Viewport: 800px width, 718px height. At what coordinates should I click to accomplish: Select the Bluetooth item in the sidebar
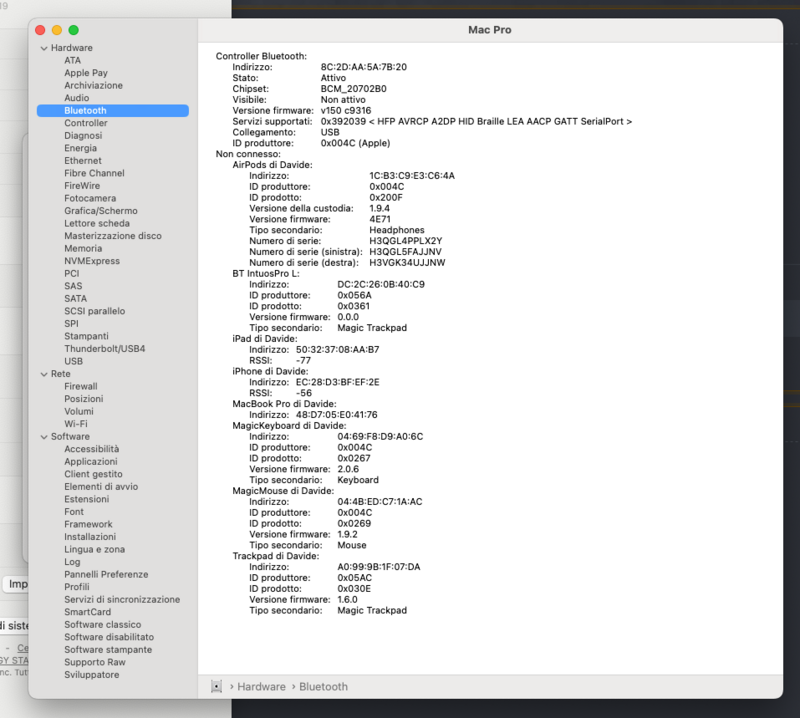coord(85,111)
